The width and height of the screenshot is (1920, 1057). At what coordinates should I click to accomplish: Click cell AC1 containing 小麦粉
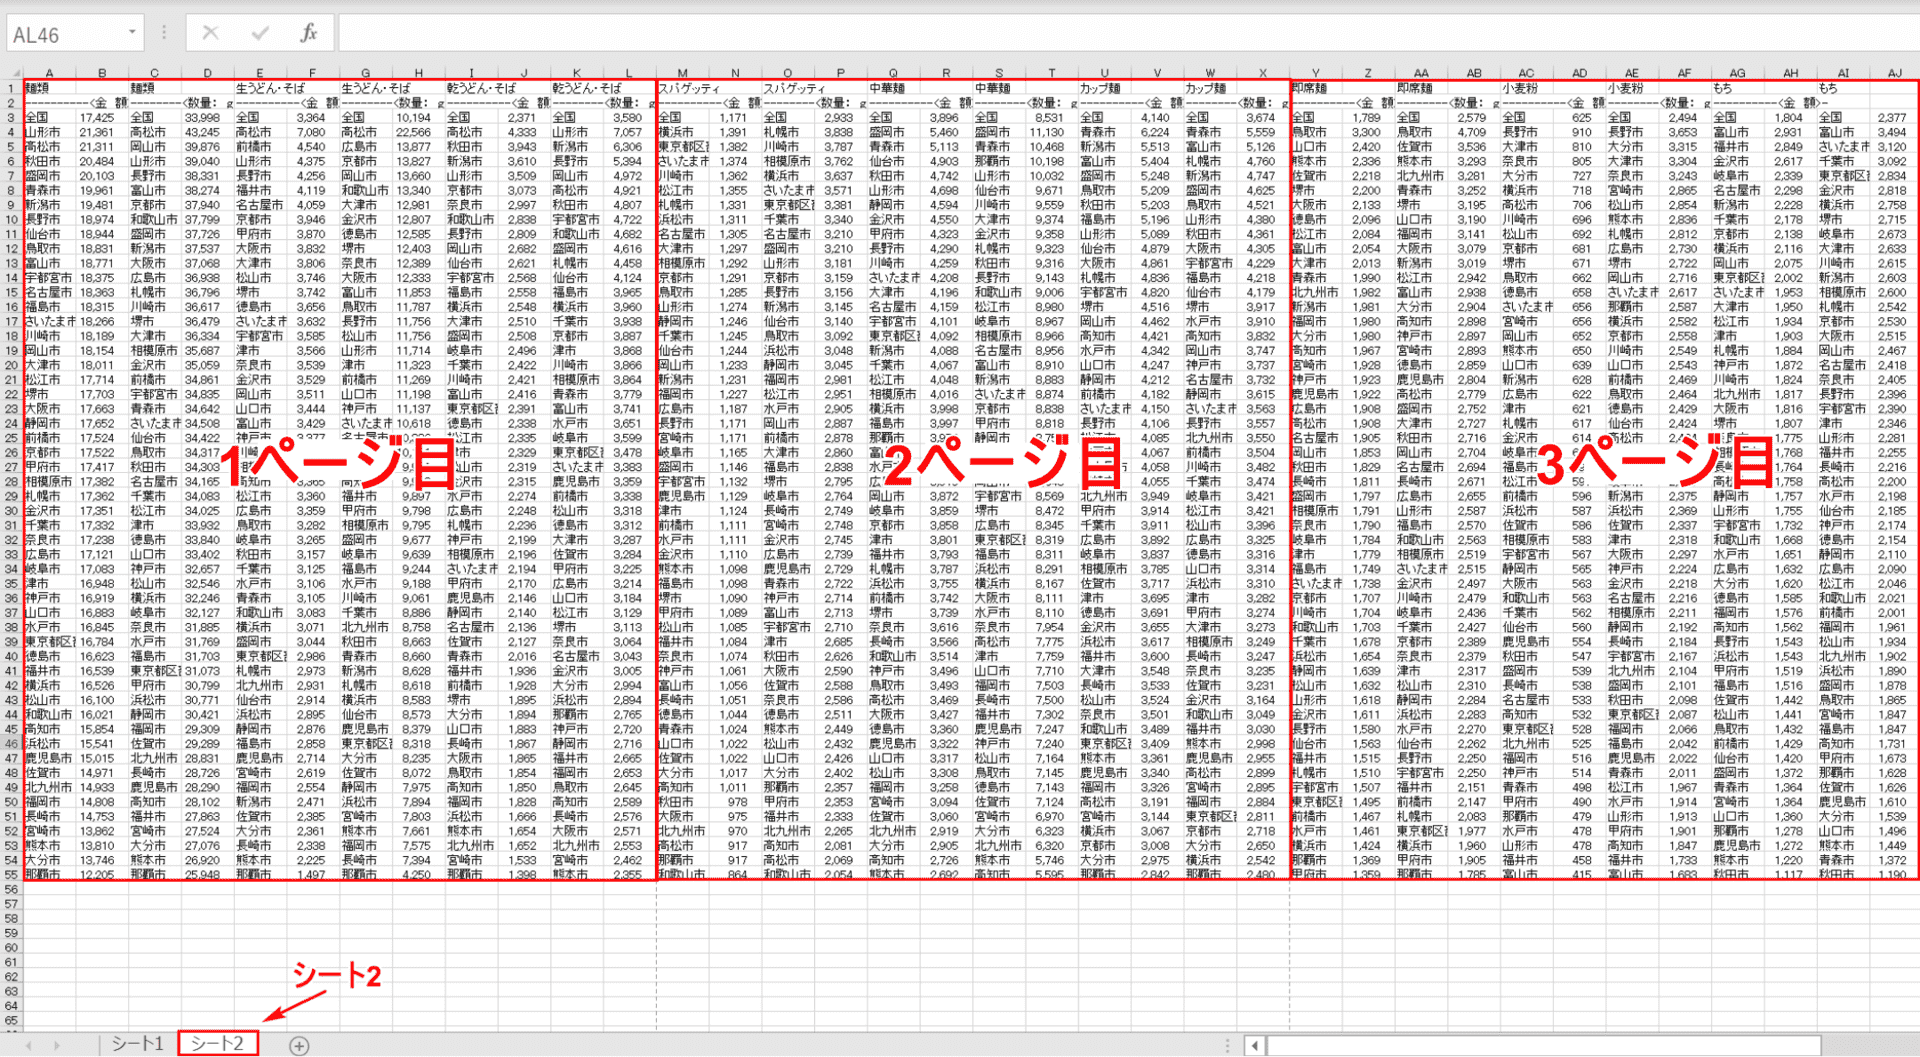[1526, 88]
